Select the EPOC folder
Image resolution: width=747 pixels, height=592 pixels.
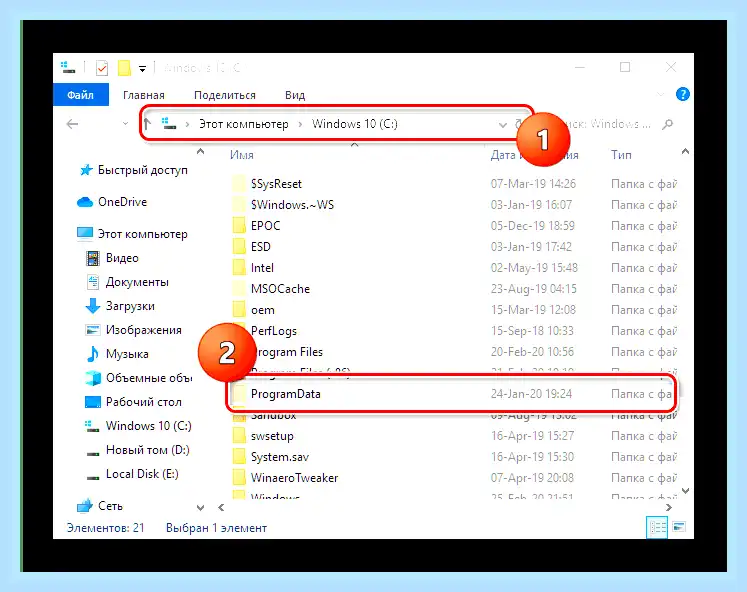coord(265,226)
